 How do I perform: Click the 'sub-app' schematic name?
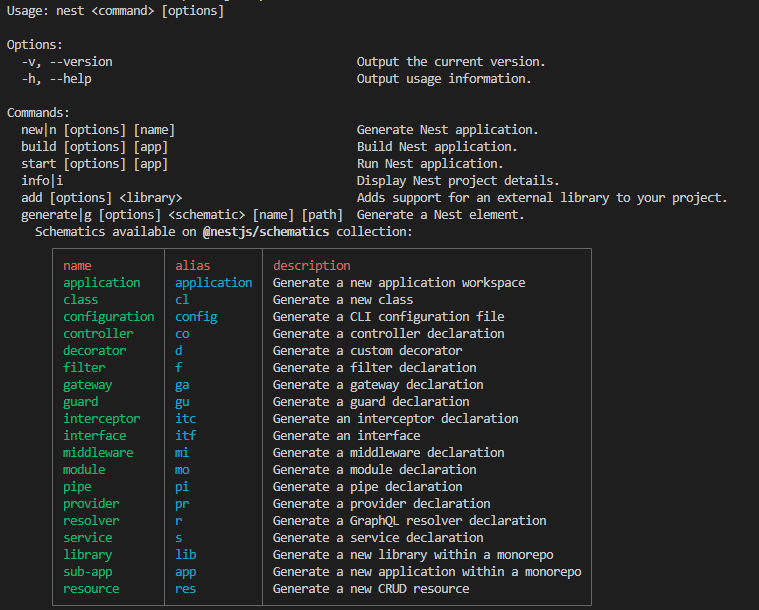[88, 572]
